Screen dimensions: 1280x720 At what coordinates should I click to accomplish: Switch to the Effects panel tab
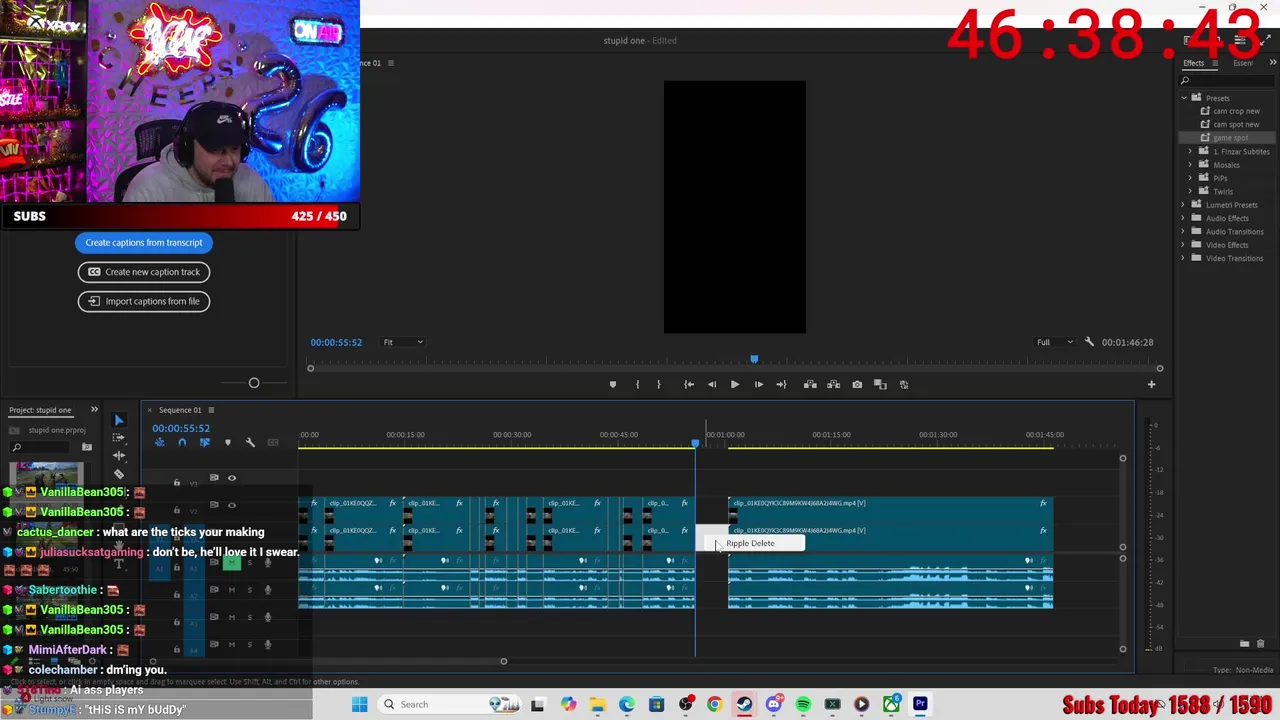pyautogui.click(x=1194, y=63)
